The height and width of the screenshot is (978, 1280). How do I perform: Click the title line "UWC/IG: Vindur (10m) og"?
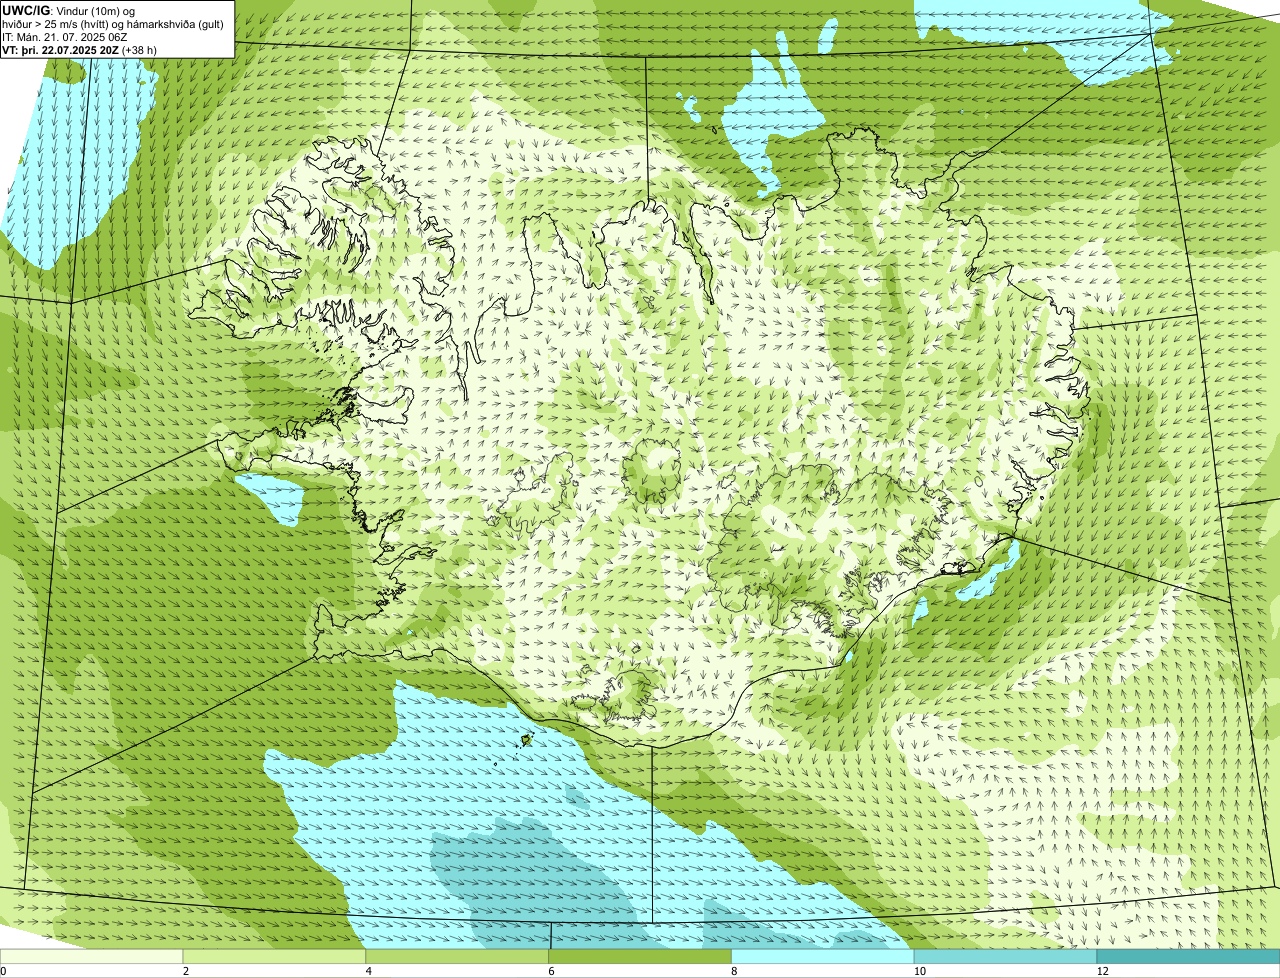point(69,10)
